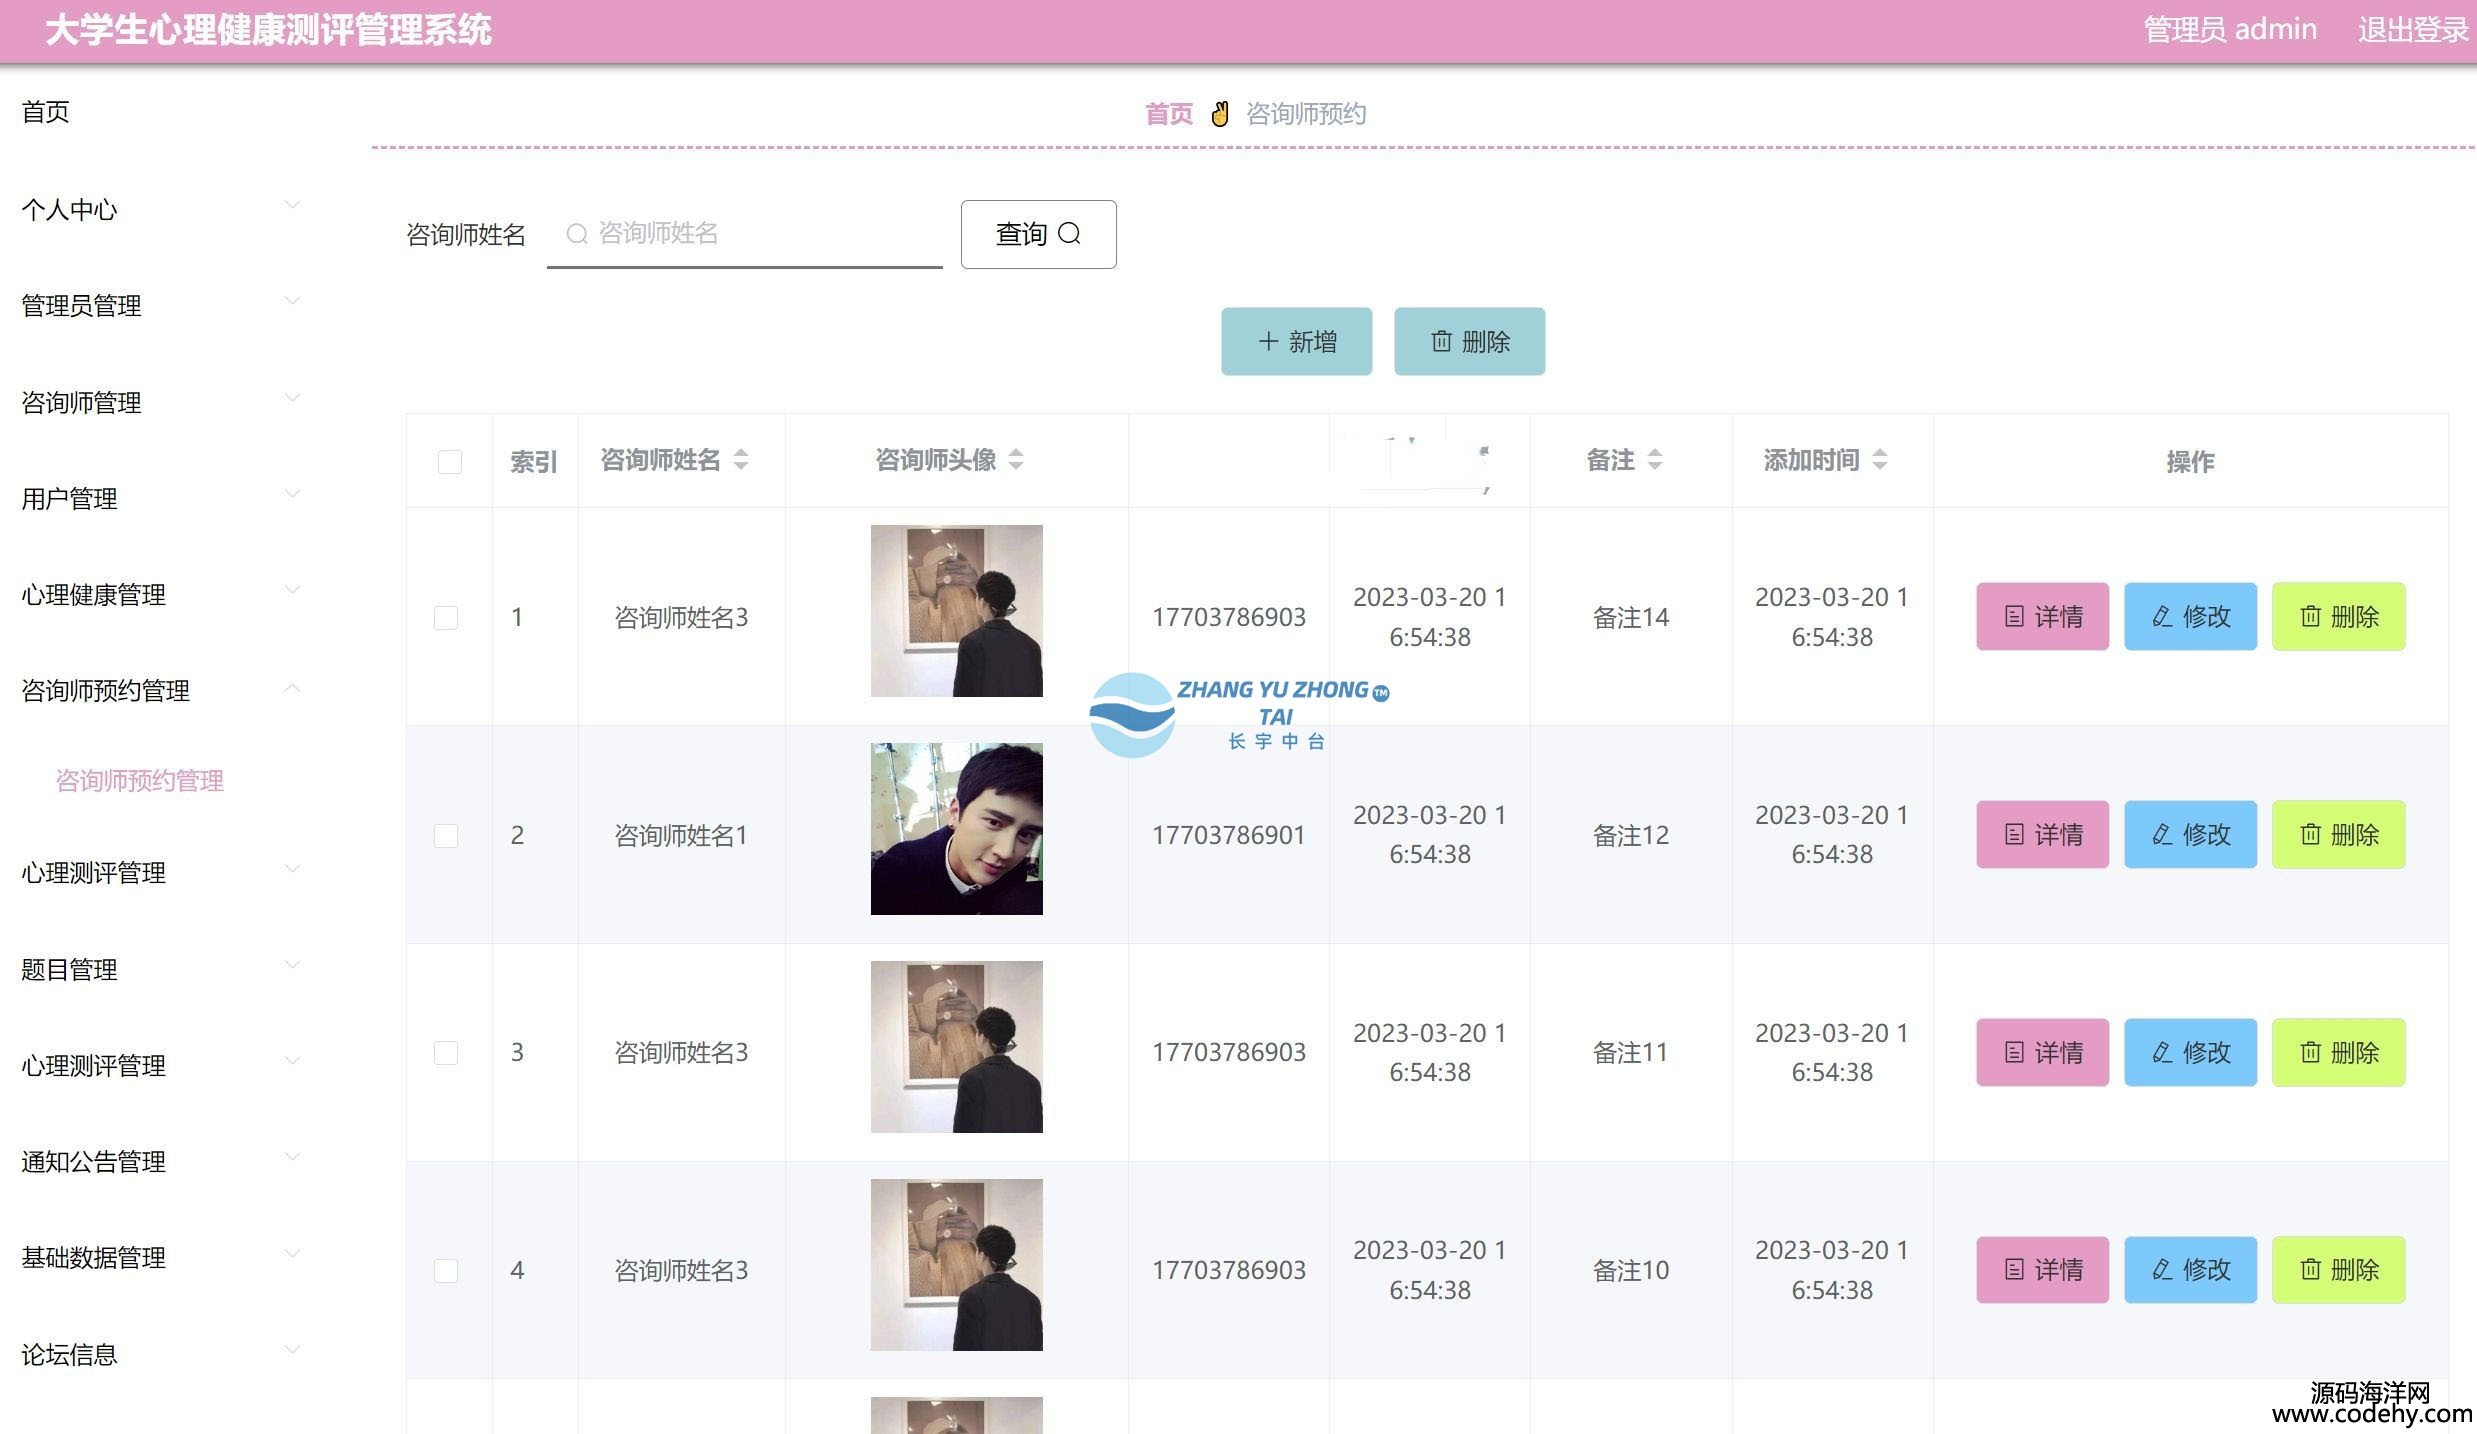Expand the 心理健康管理 menu
2477x1434 pixels.
[161, 594]
